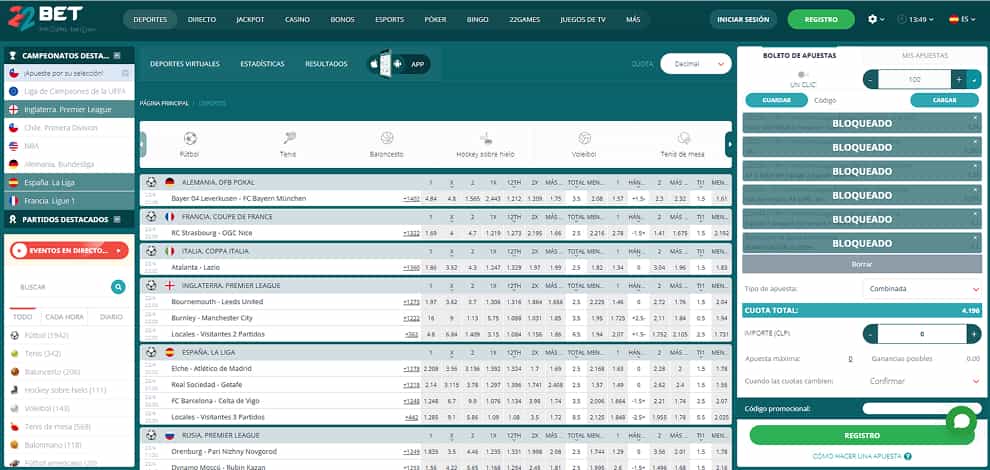The height and width of the screenshot is (470, 990).
Task: Open the ESTADÍSTICAS link
Action: (263, 64)
